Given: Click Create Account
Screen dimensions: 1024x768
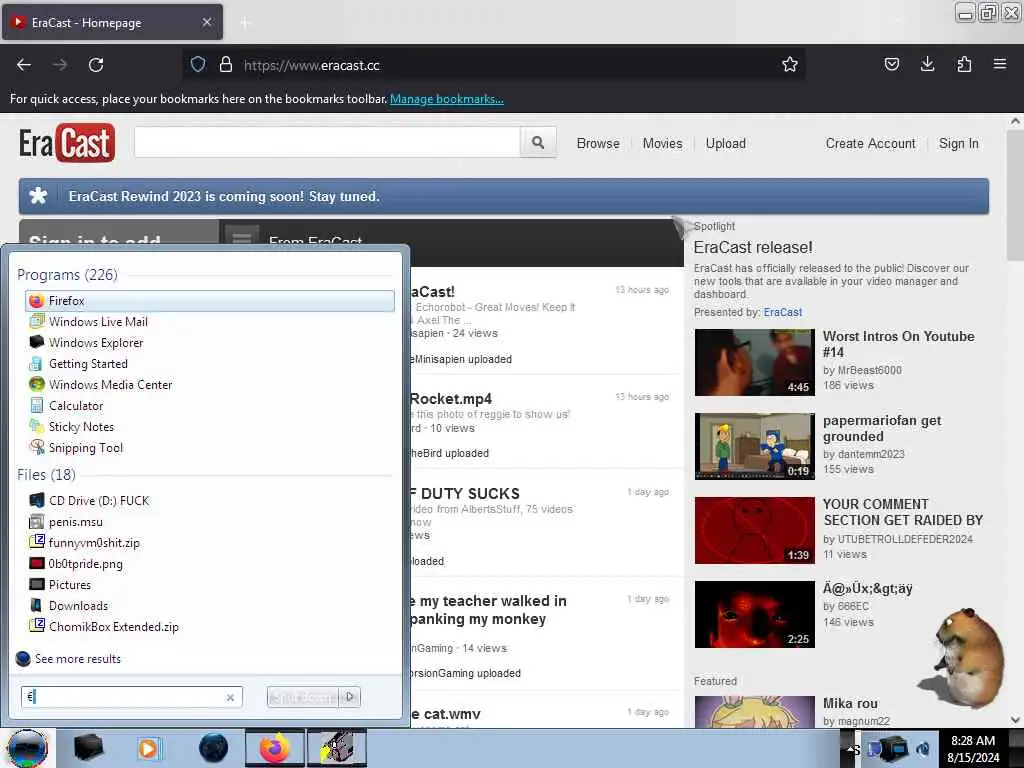Looking at the screenshot, I should click(871, 144).
